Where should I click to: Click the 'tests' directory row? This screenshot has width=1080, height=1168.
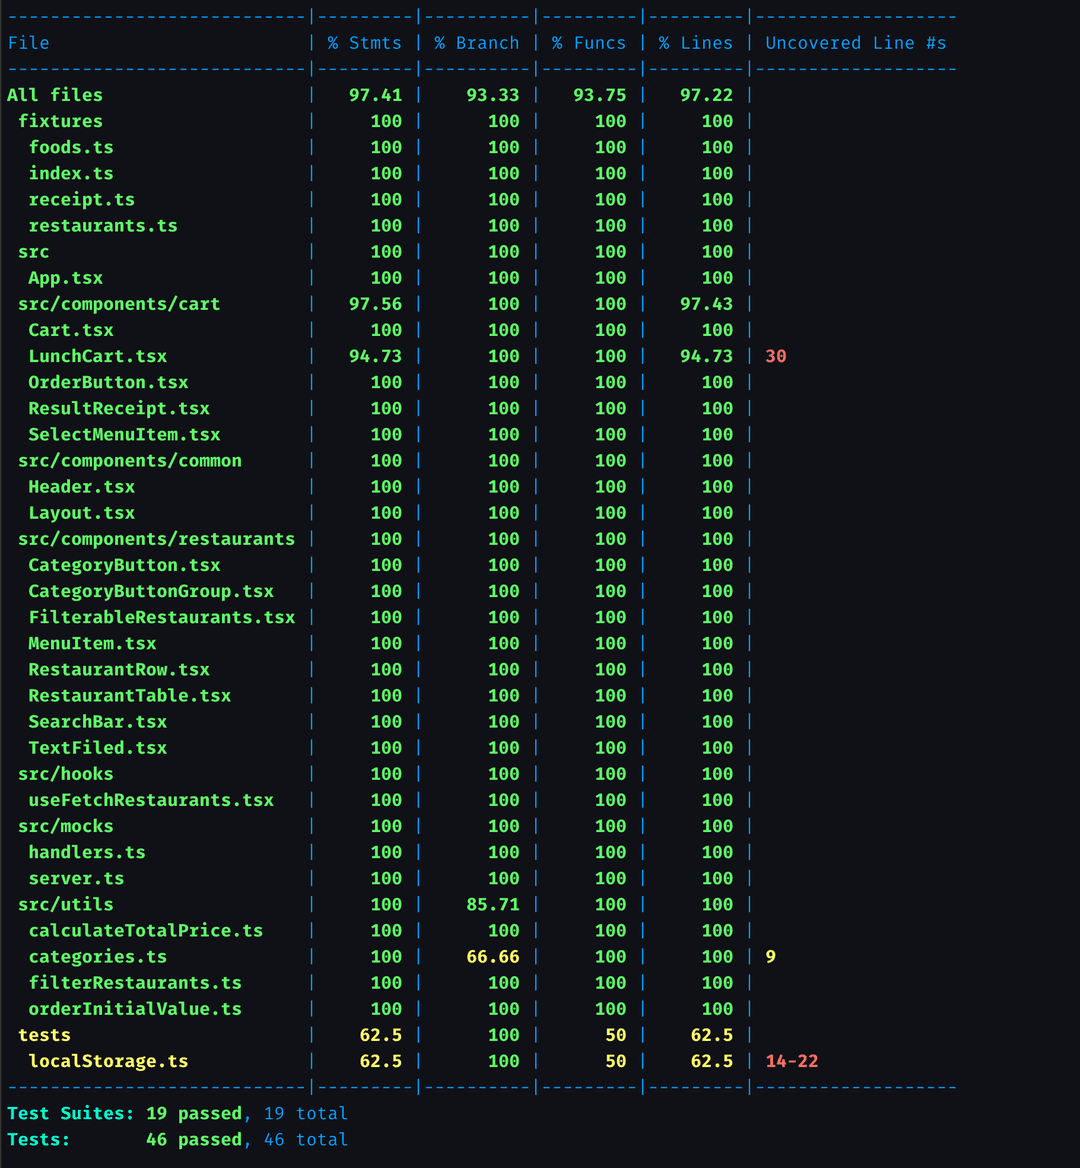click(45, 1035)
